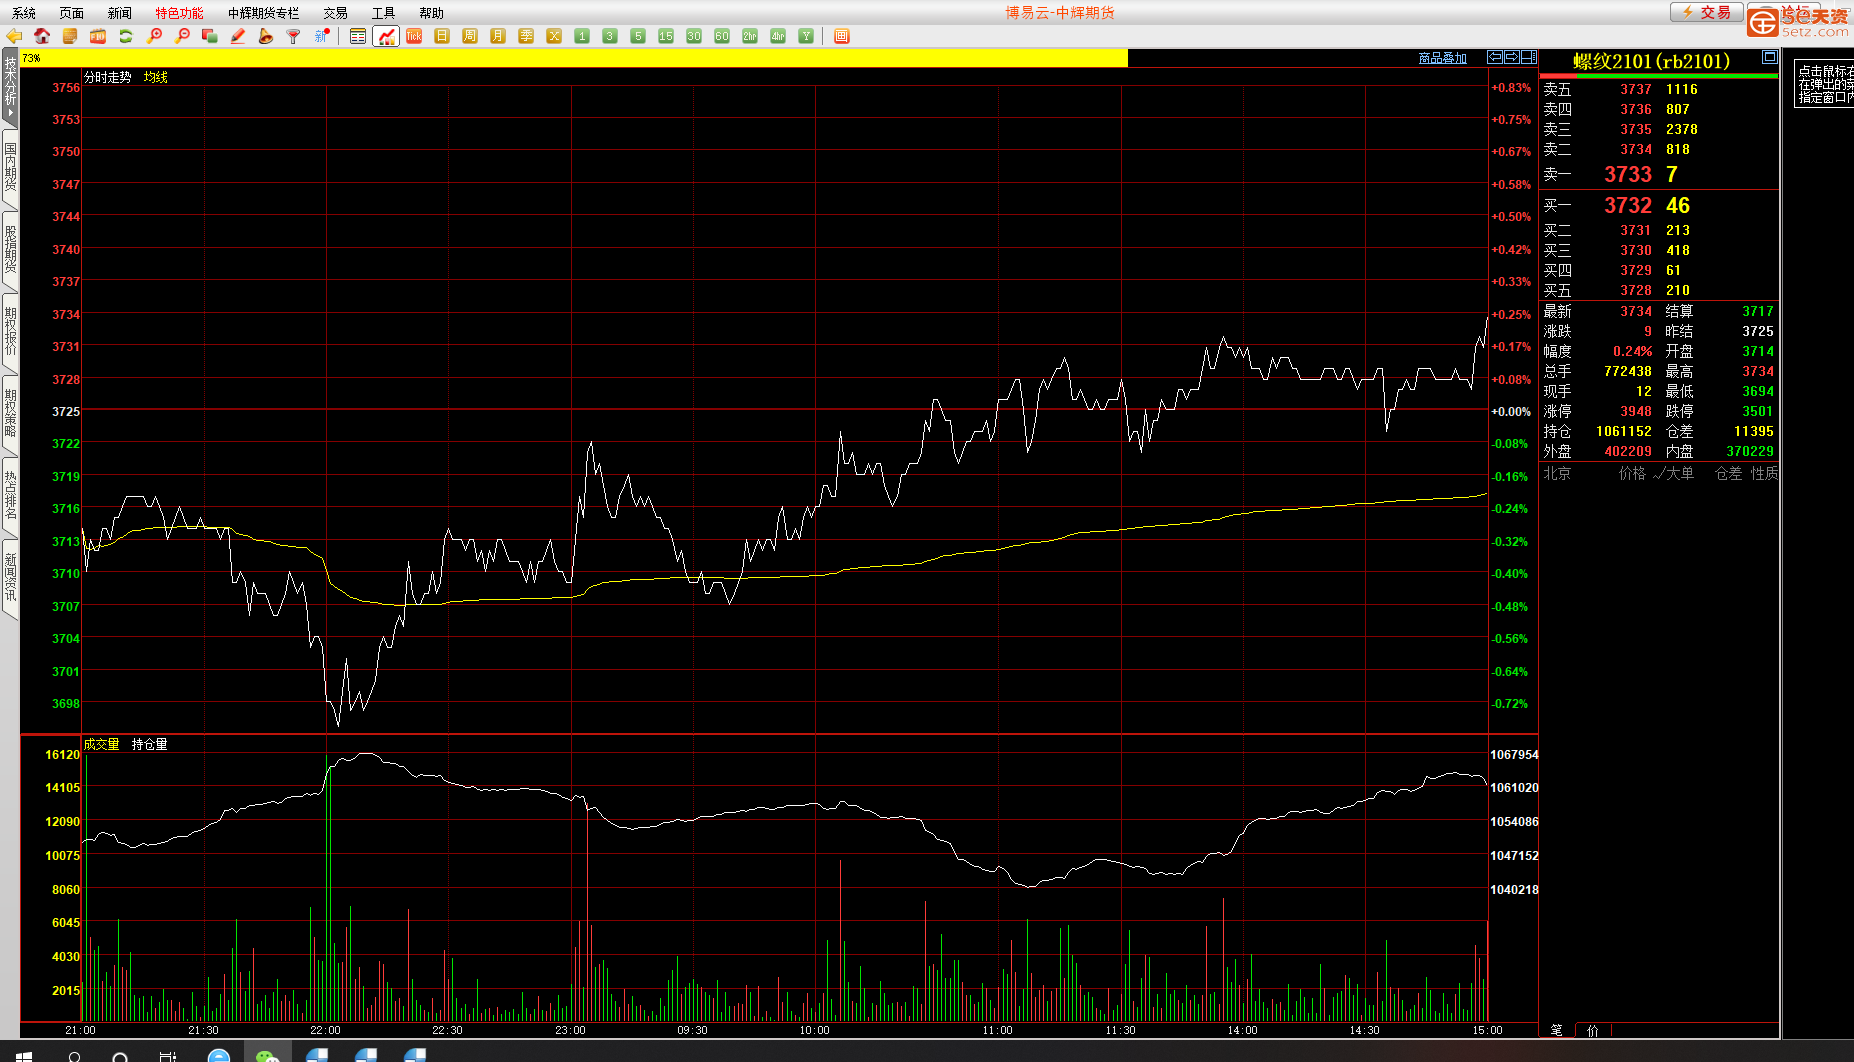Select the 分时走势 chart label
1854x1062 pixels.
coord(108,77)
